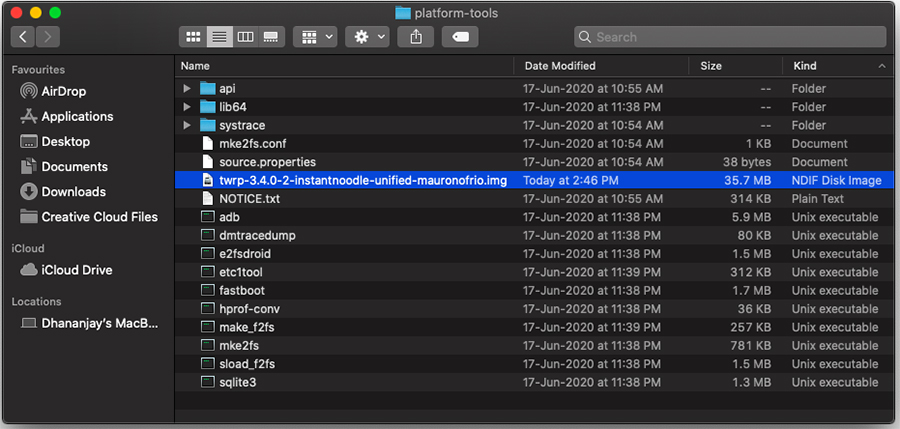This screenshot has height=429, width=900.
Task: Select the adb executable icon
Action: tap(207, 217)
